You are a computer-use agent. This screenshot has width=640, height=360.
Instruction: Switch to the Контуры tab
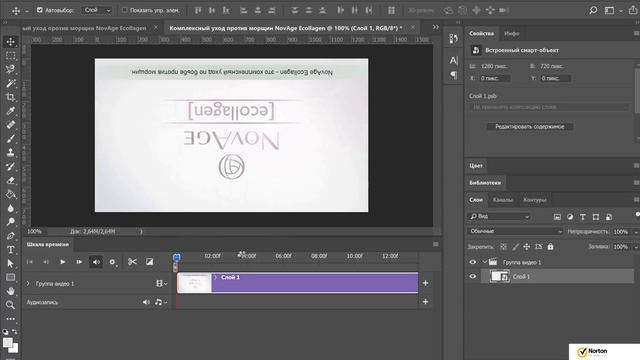point(534,200)
